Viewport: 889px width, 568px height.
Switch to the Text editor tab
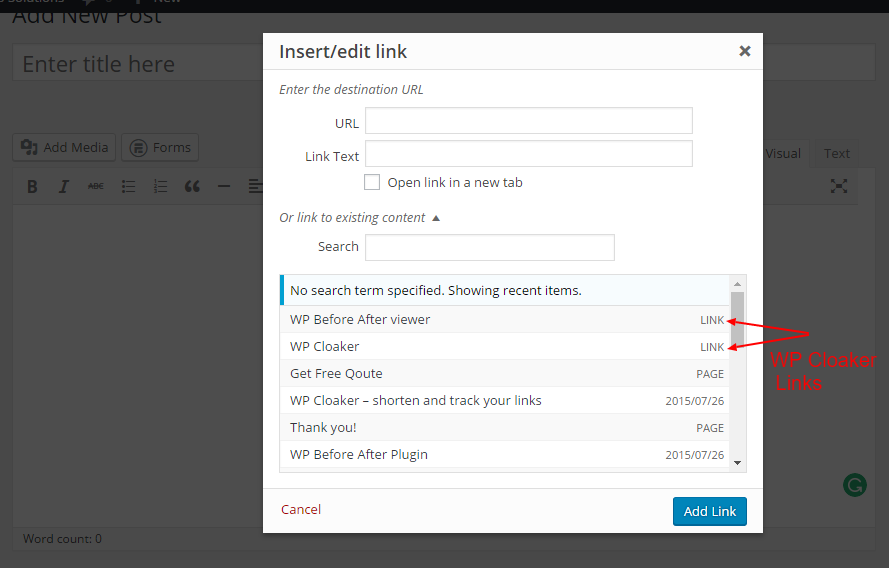point(836,153)
